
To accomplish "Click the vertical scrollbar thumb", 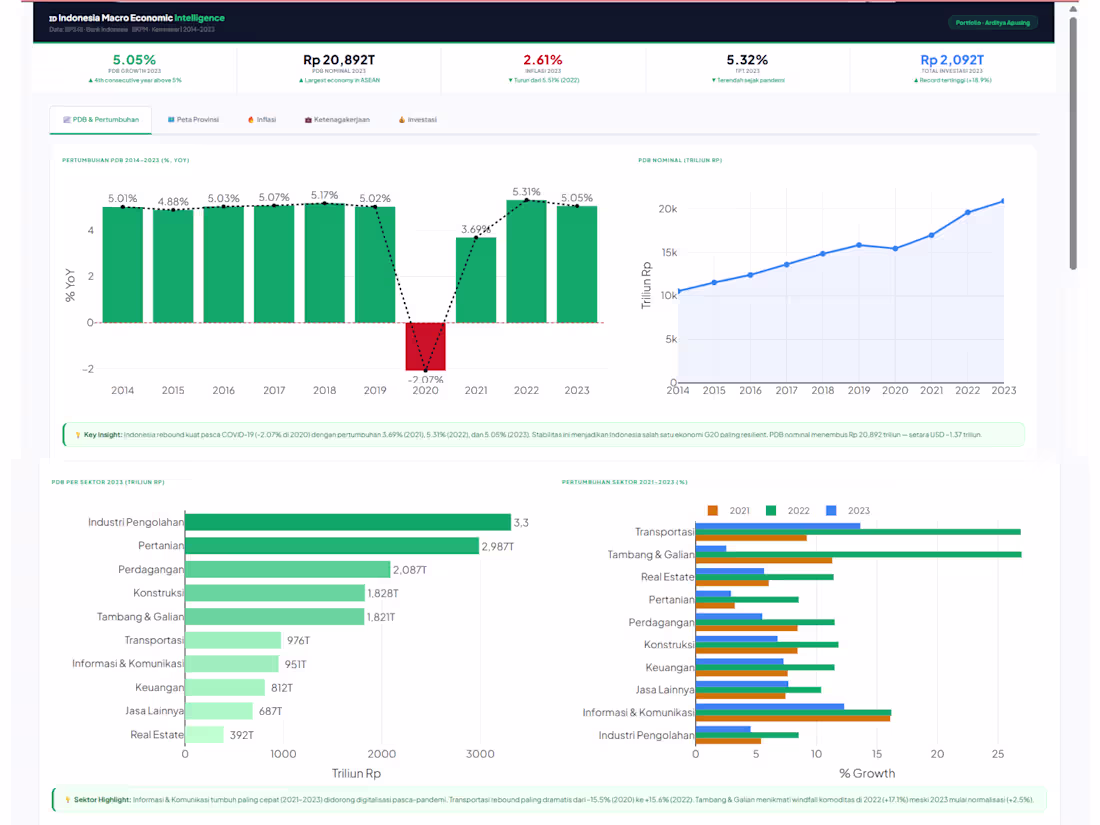I will 1073,143.
